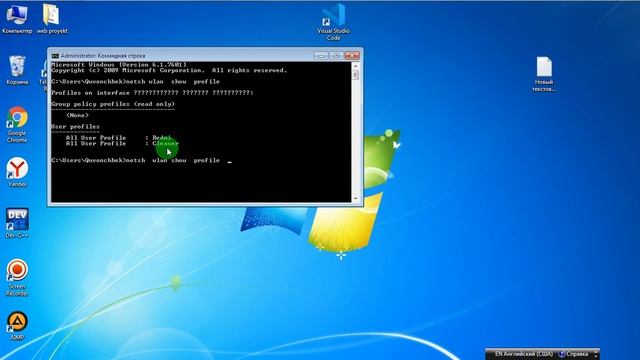Open the Новый текстов... document file
640x360 pixels.
544,74
